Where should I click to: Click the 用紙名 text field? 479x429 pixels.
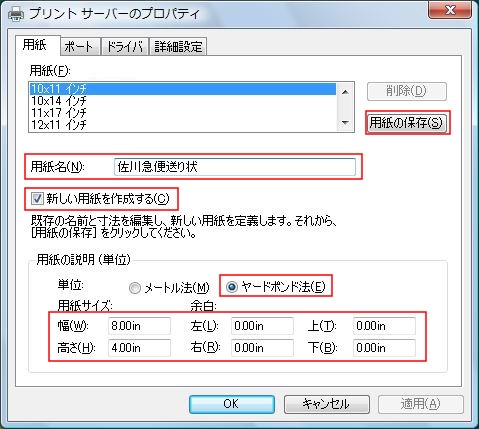(x=235, y=167)
